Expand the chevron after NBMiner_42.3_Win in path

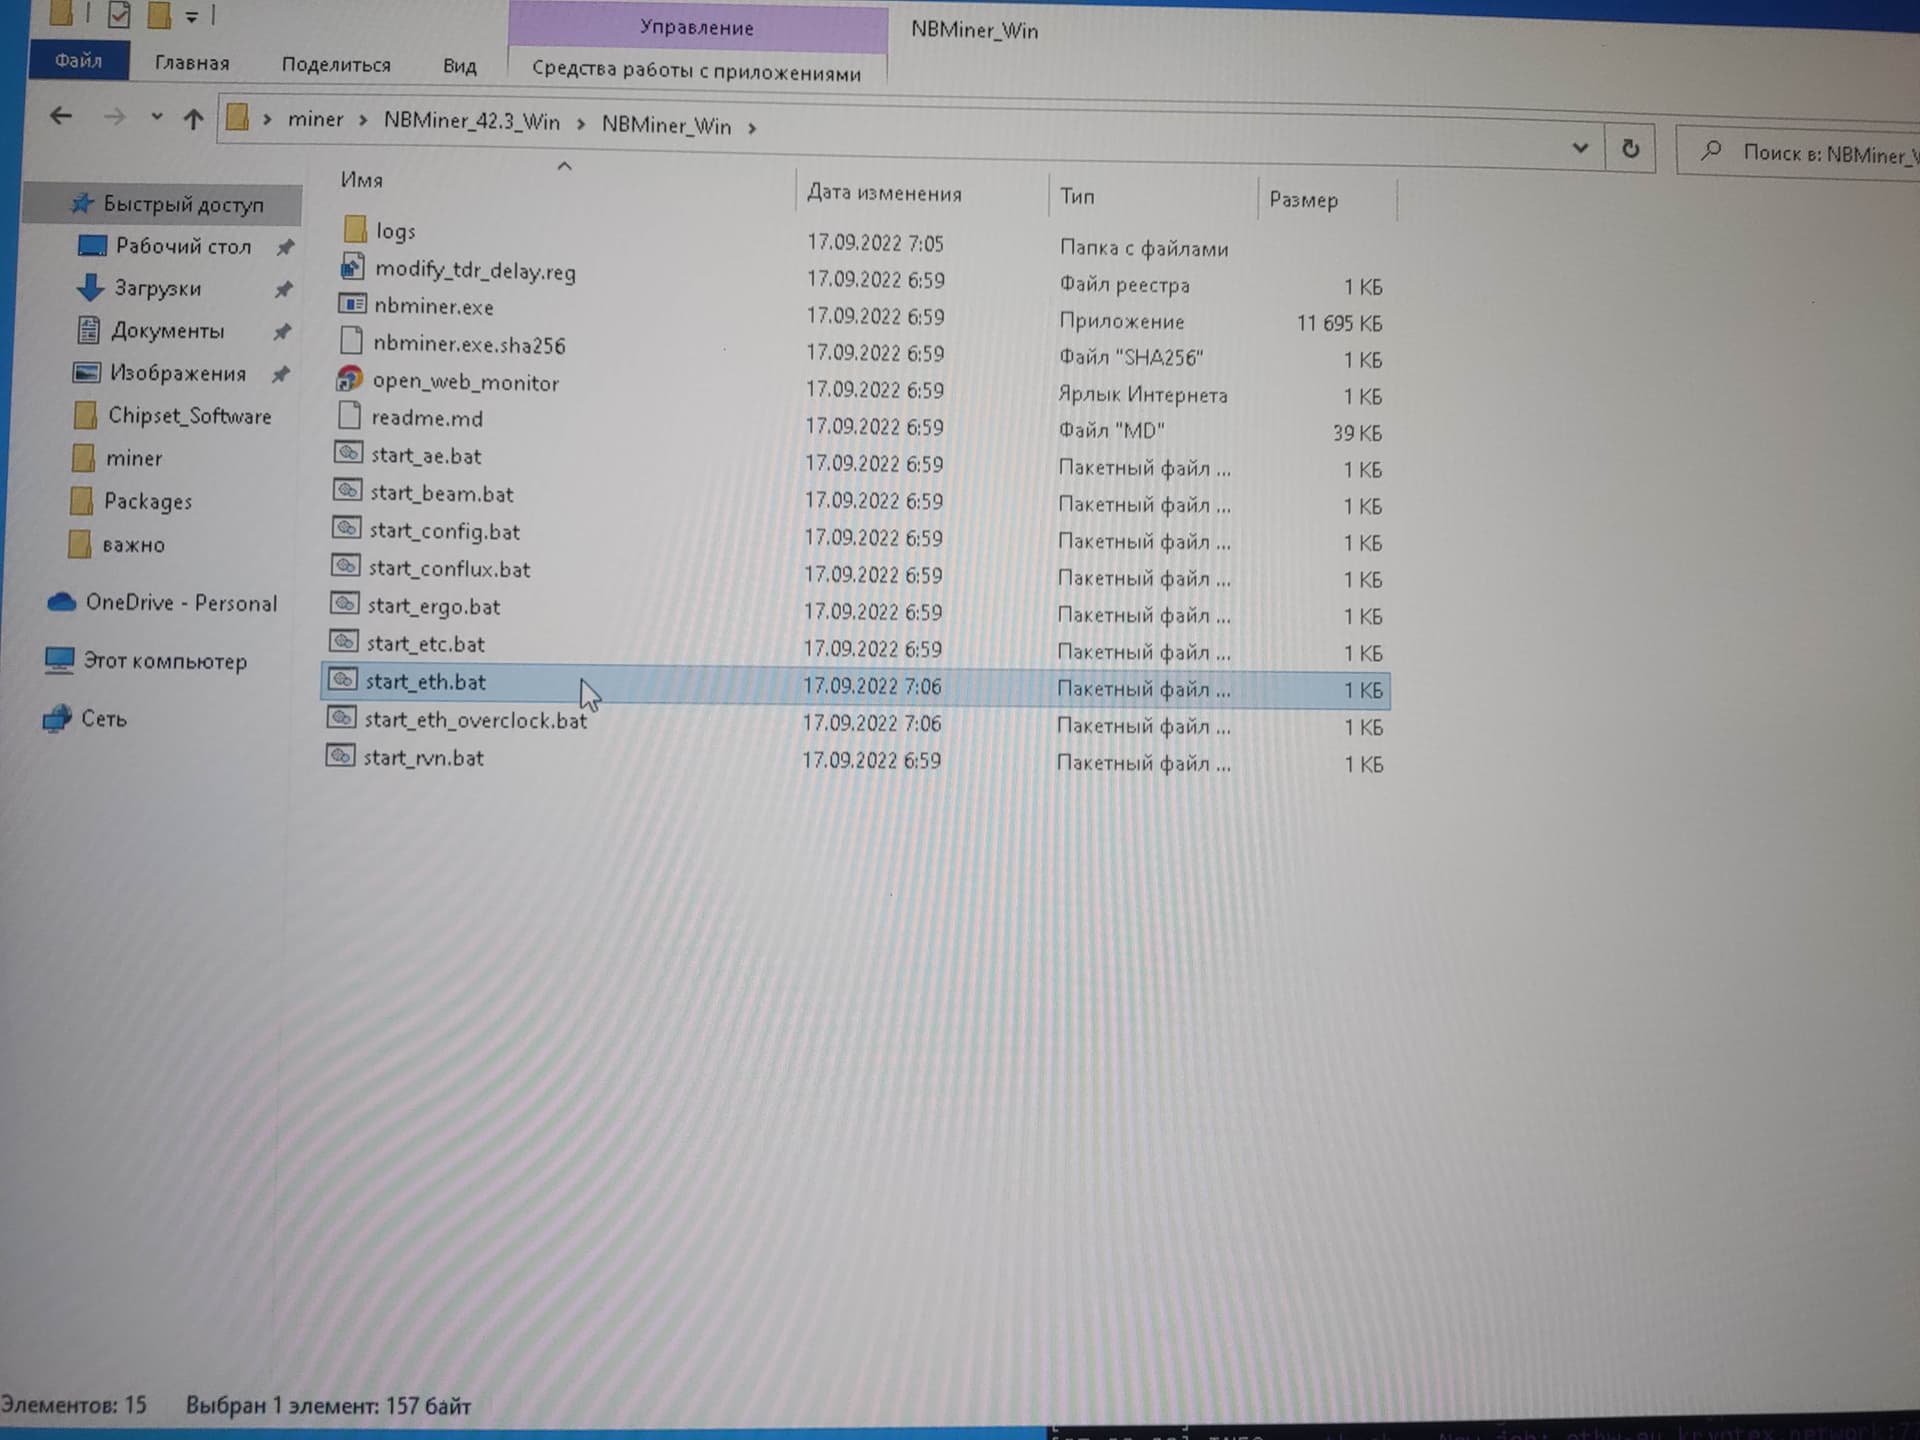coord(581,123)
